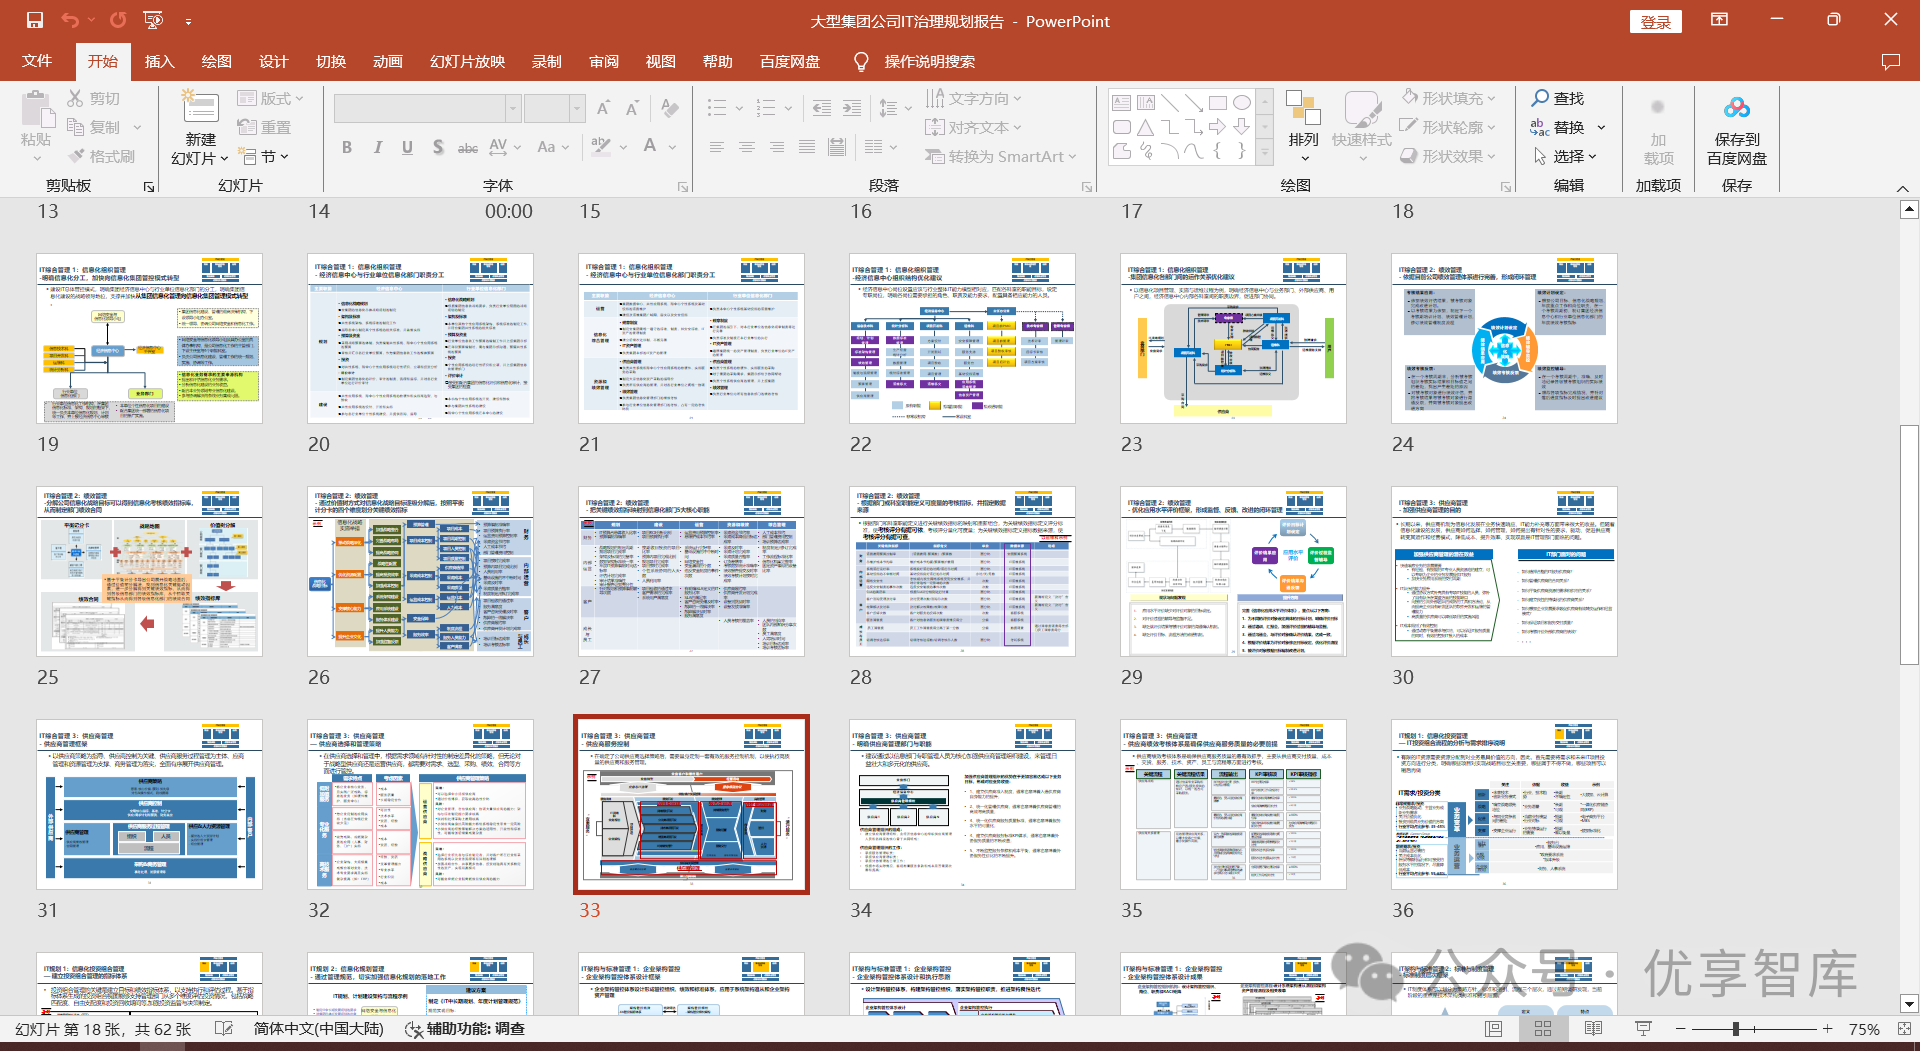Image resolution: width=1920 pixels, height=1051 pixels.
Task: Click the Replace button
Action: coord(1568,127)
